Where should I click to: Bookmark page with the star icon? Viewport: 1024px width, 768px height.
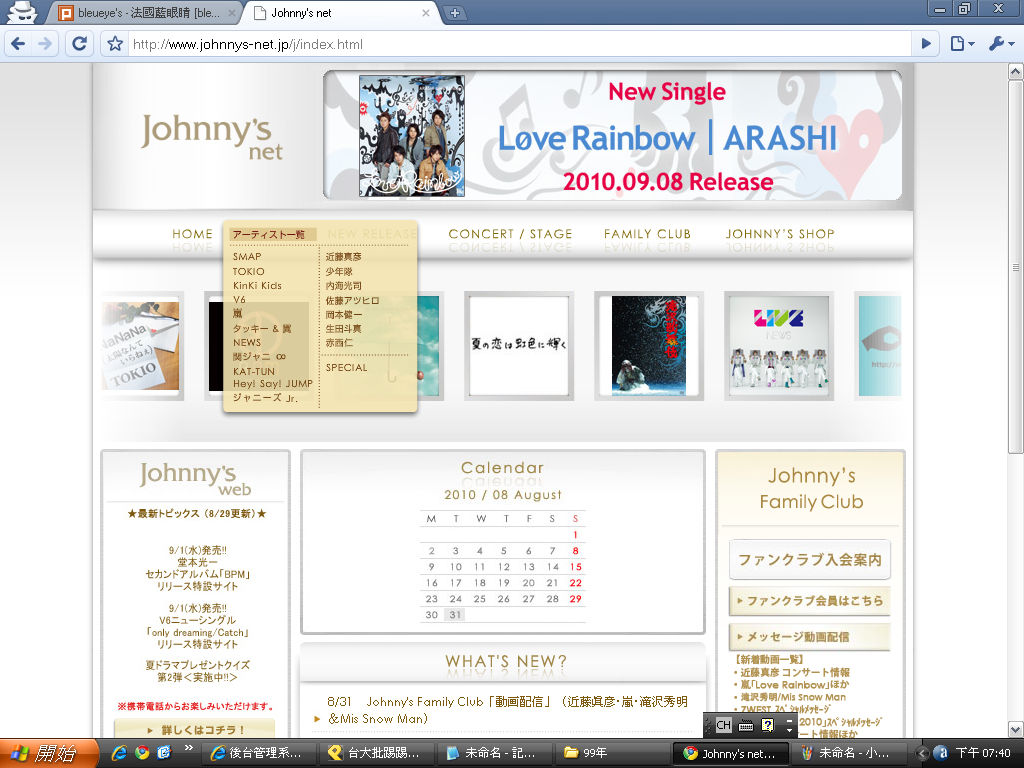(x=116, y=44)
